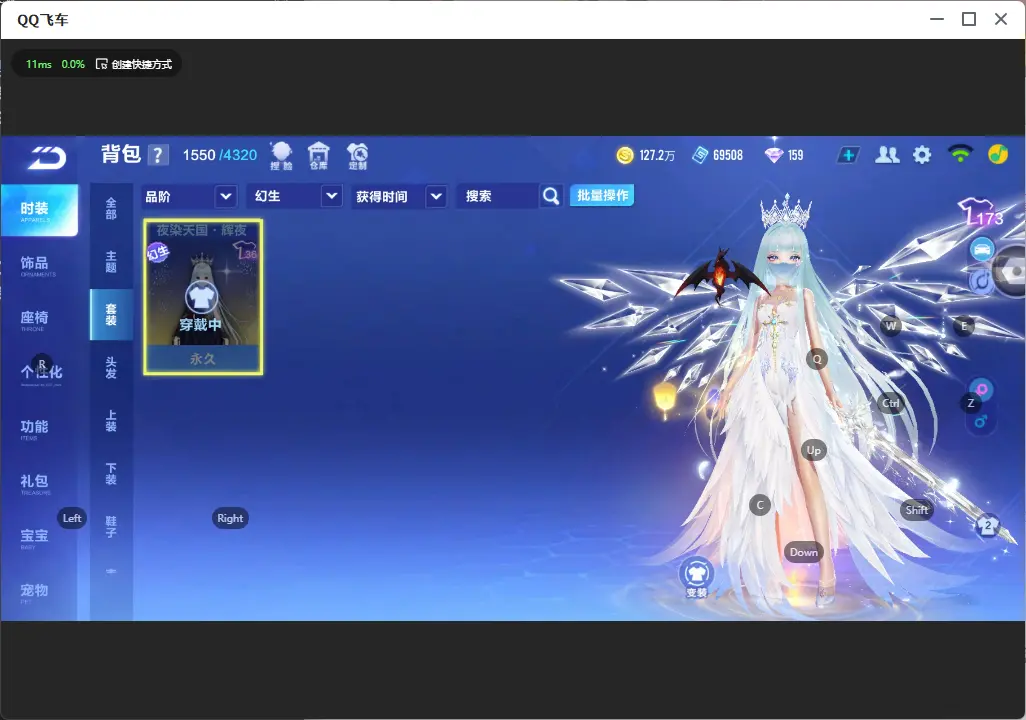Click the 1550/4320 capacity counter
The width and height of the screenshot is (1026, 720).
[220, 155]
